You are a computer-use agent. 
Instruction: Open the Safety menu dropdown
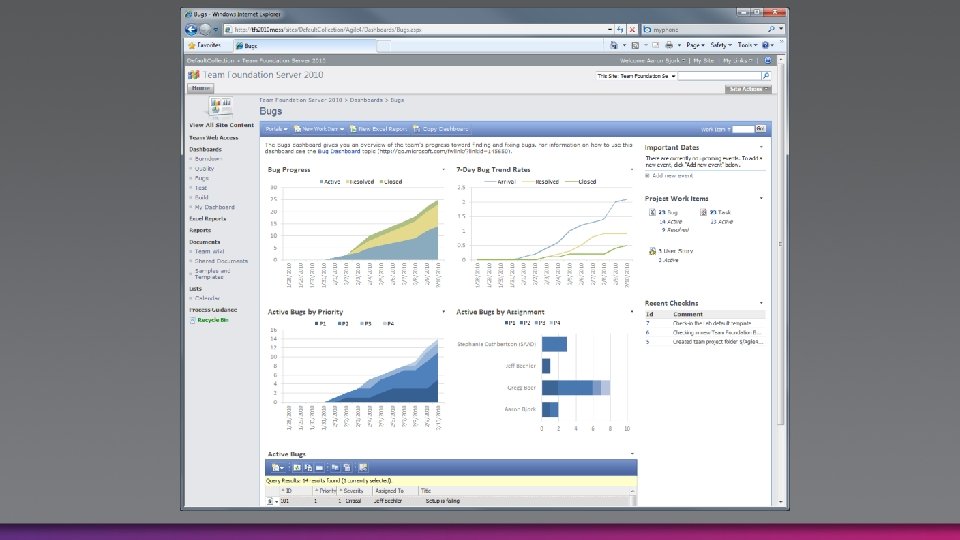[721, 45]
